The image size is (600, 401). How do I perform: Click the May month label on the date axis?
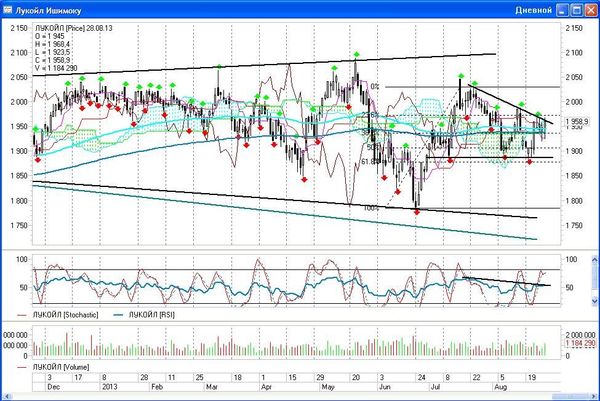point(328,387)
